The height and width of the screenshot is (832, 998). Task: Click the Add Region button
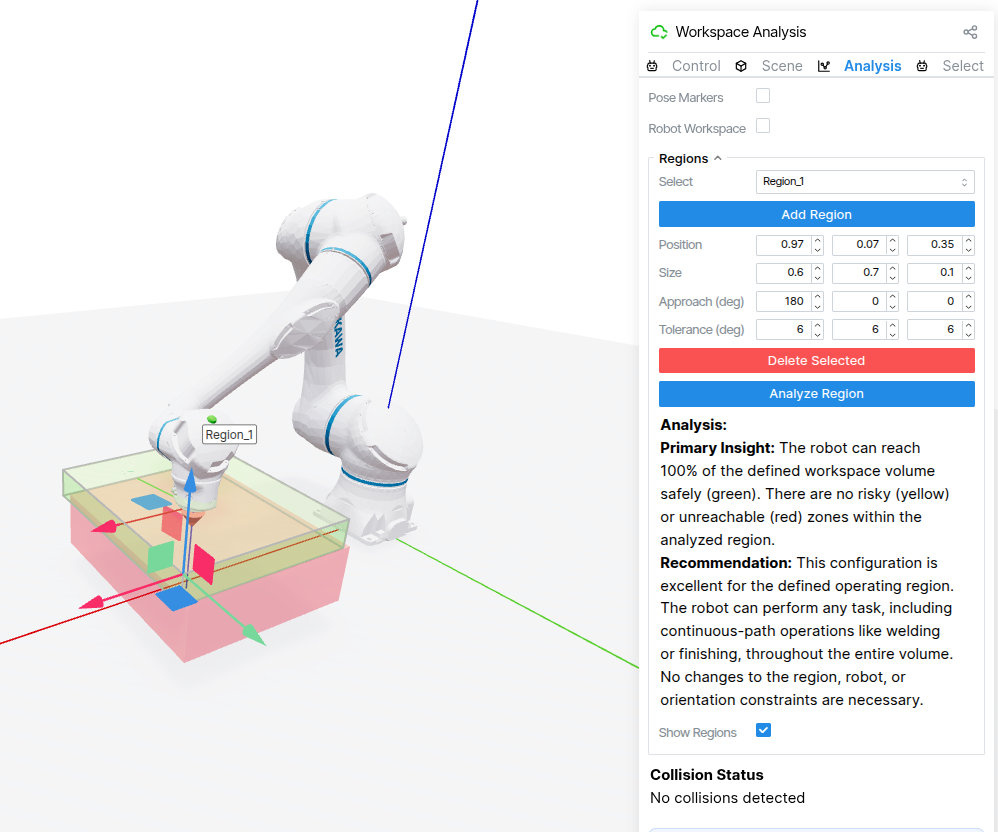click(816, 214)
